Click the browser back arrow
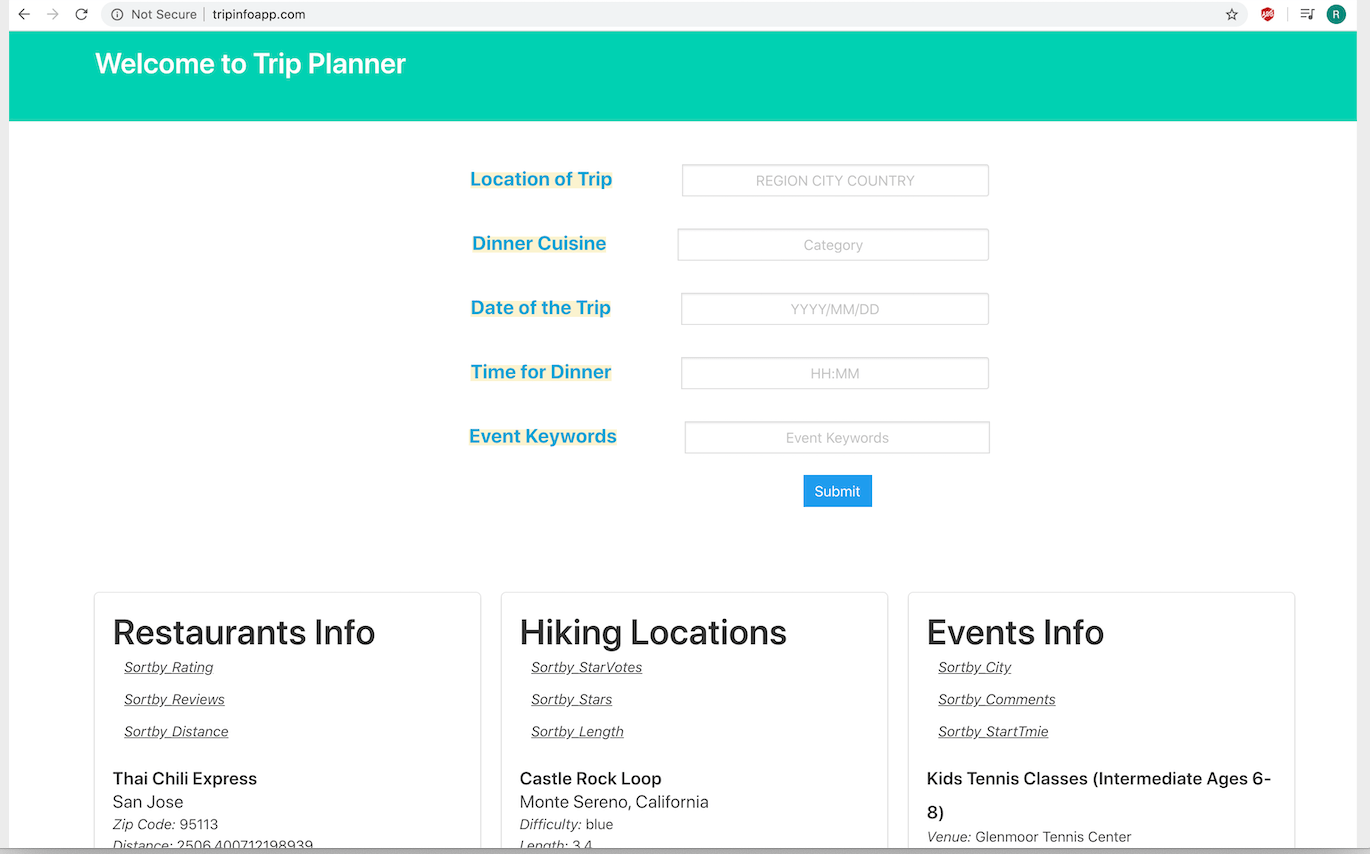The height and width of the screenshot is (854, 1370). tap(24, 14)
